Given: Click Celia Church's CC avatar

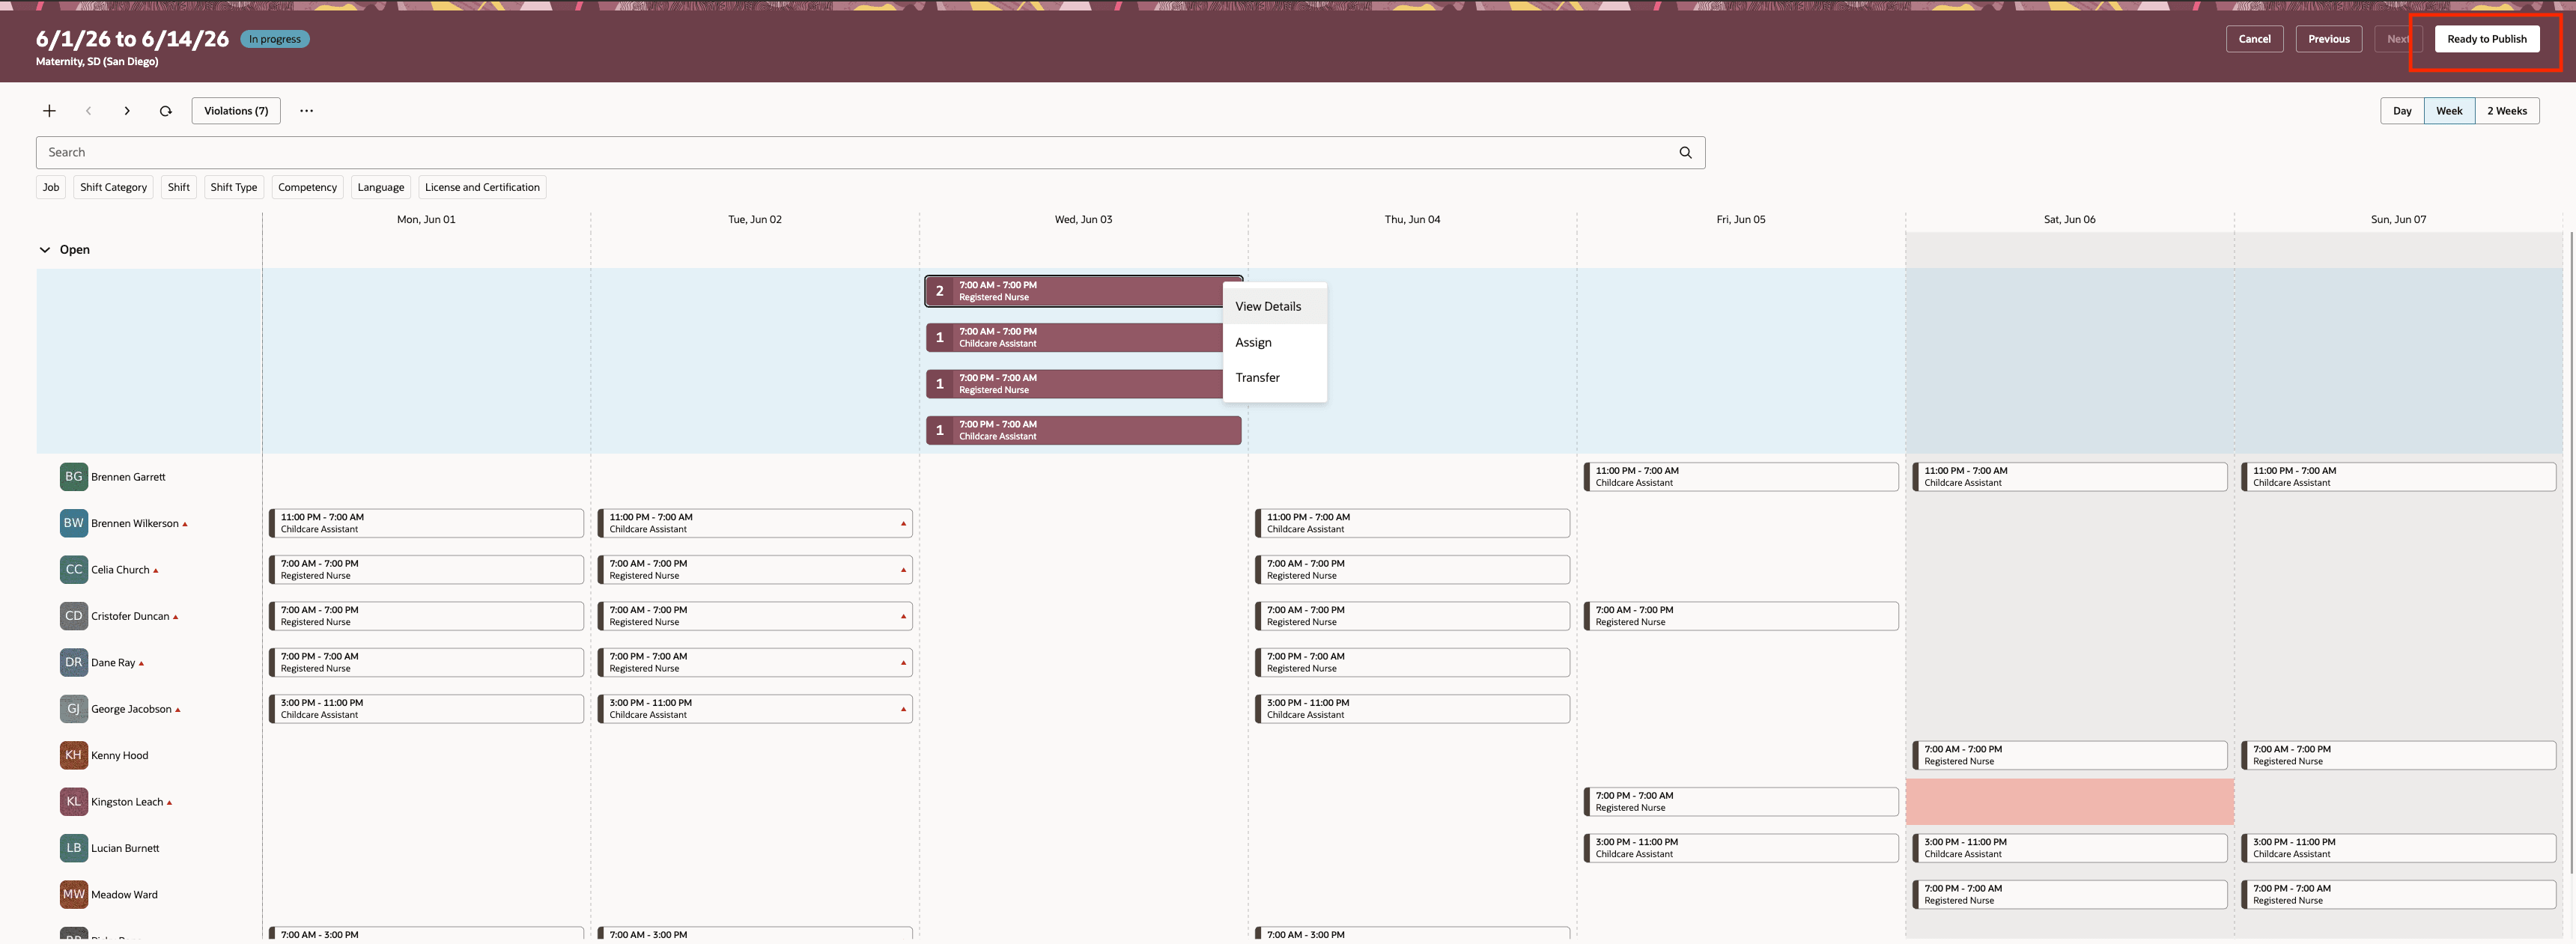Looking at the screenshot, I should [74, 570].
